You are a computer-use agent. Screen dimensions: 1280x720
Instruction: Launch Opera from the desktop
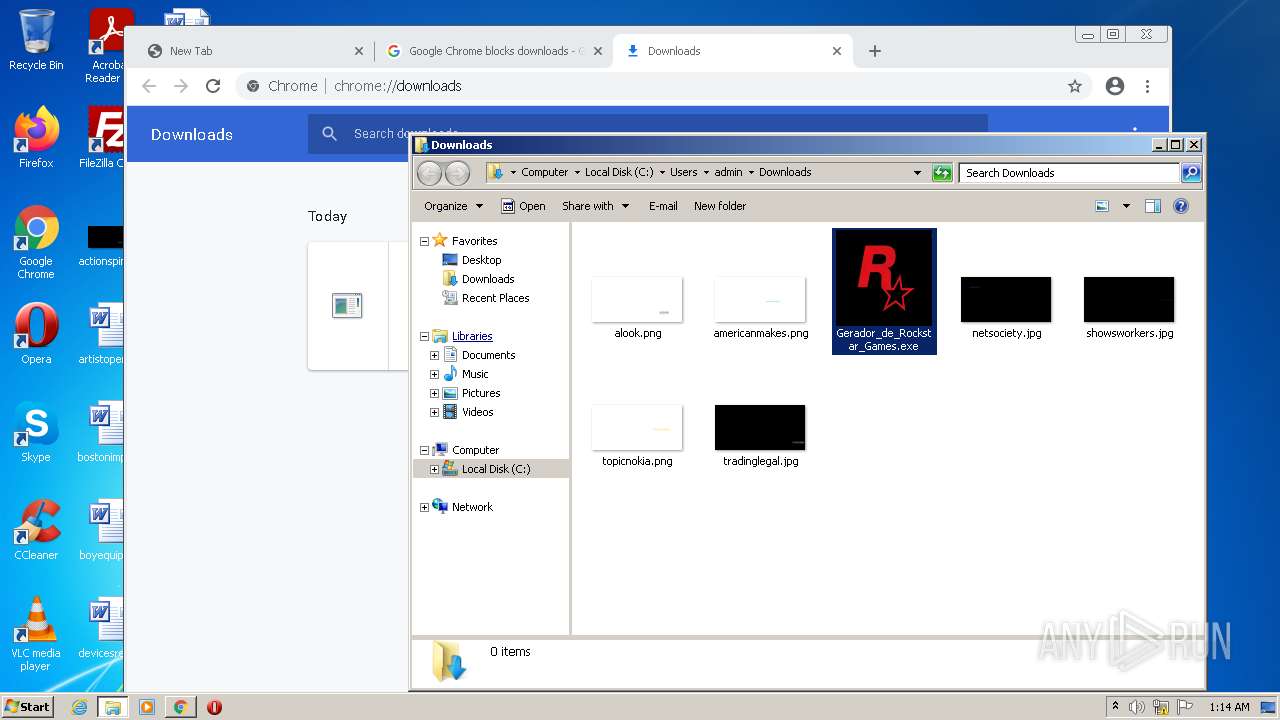(36, 333)
